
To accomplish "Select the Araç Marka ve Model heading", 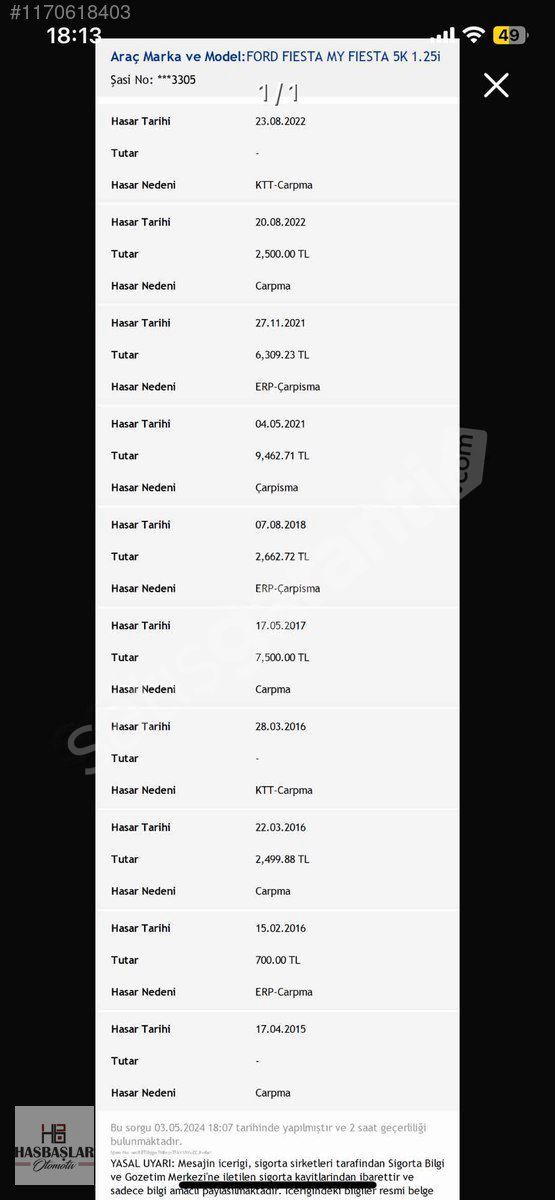I will (177, 57).
